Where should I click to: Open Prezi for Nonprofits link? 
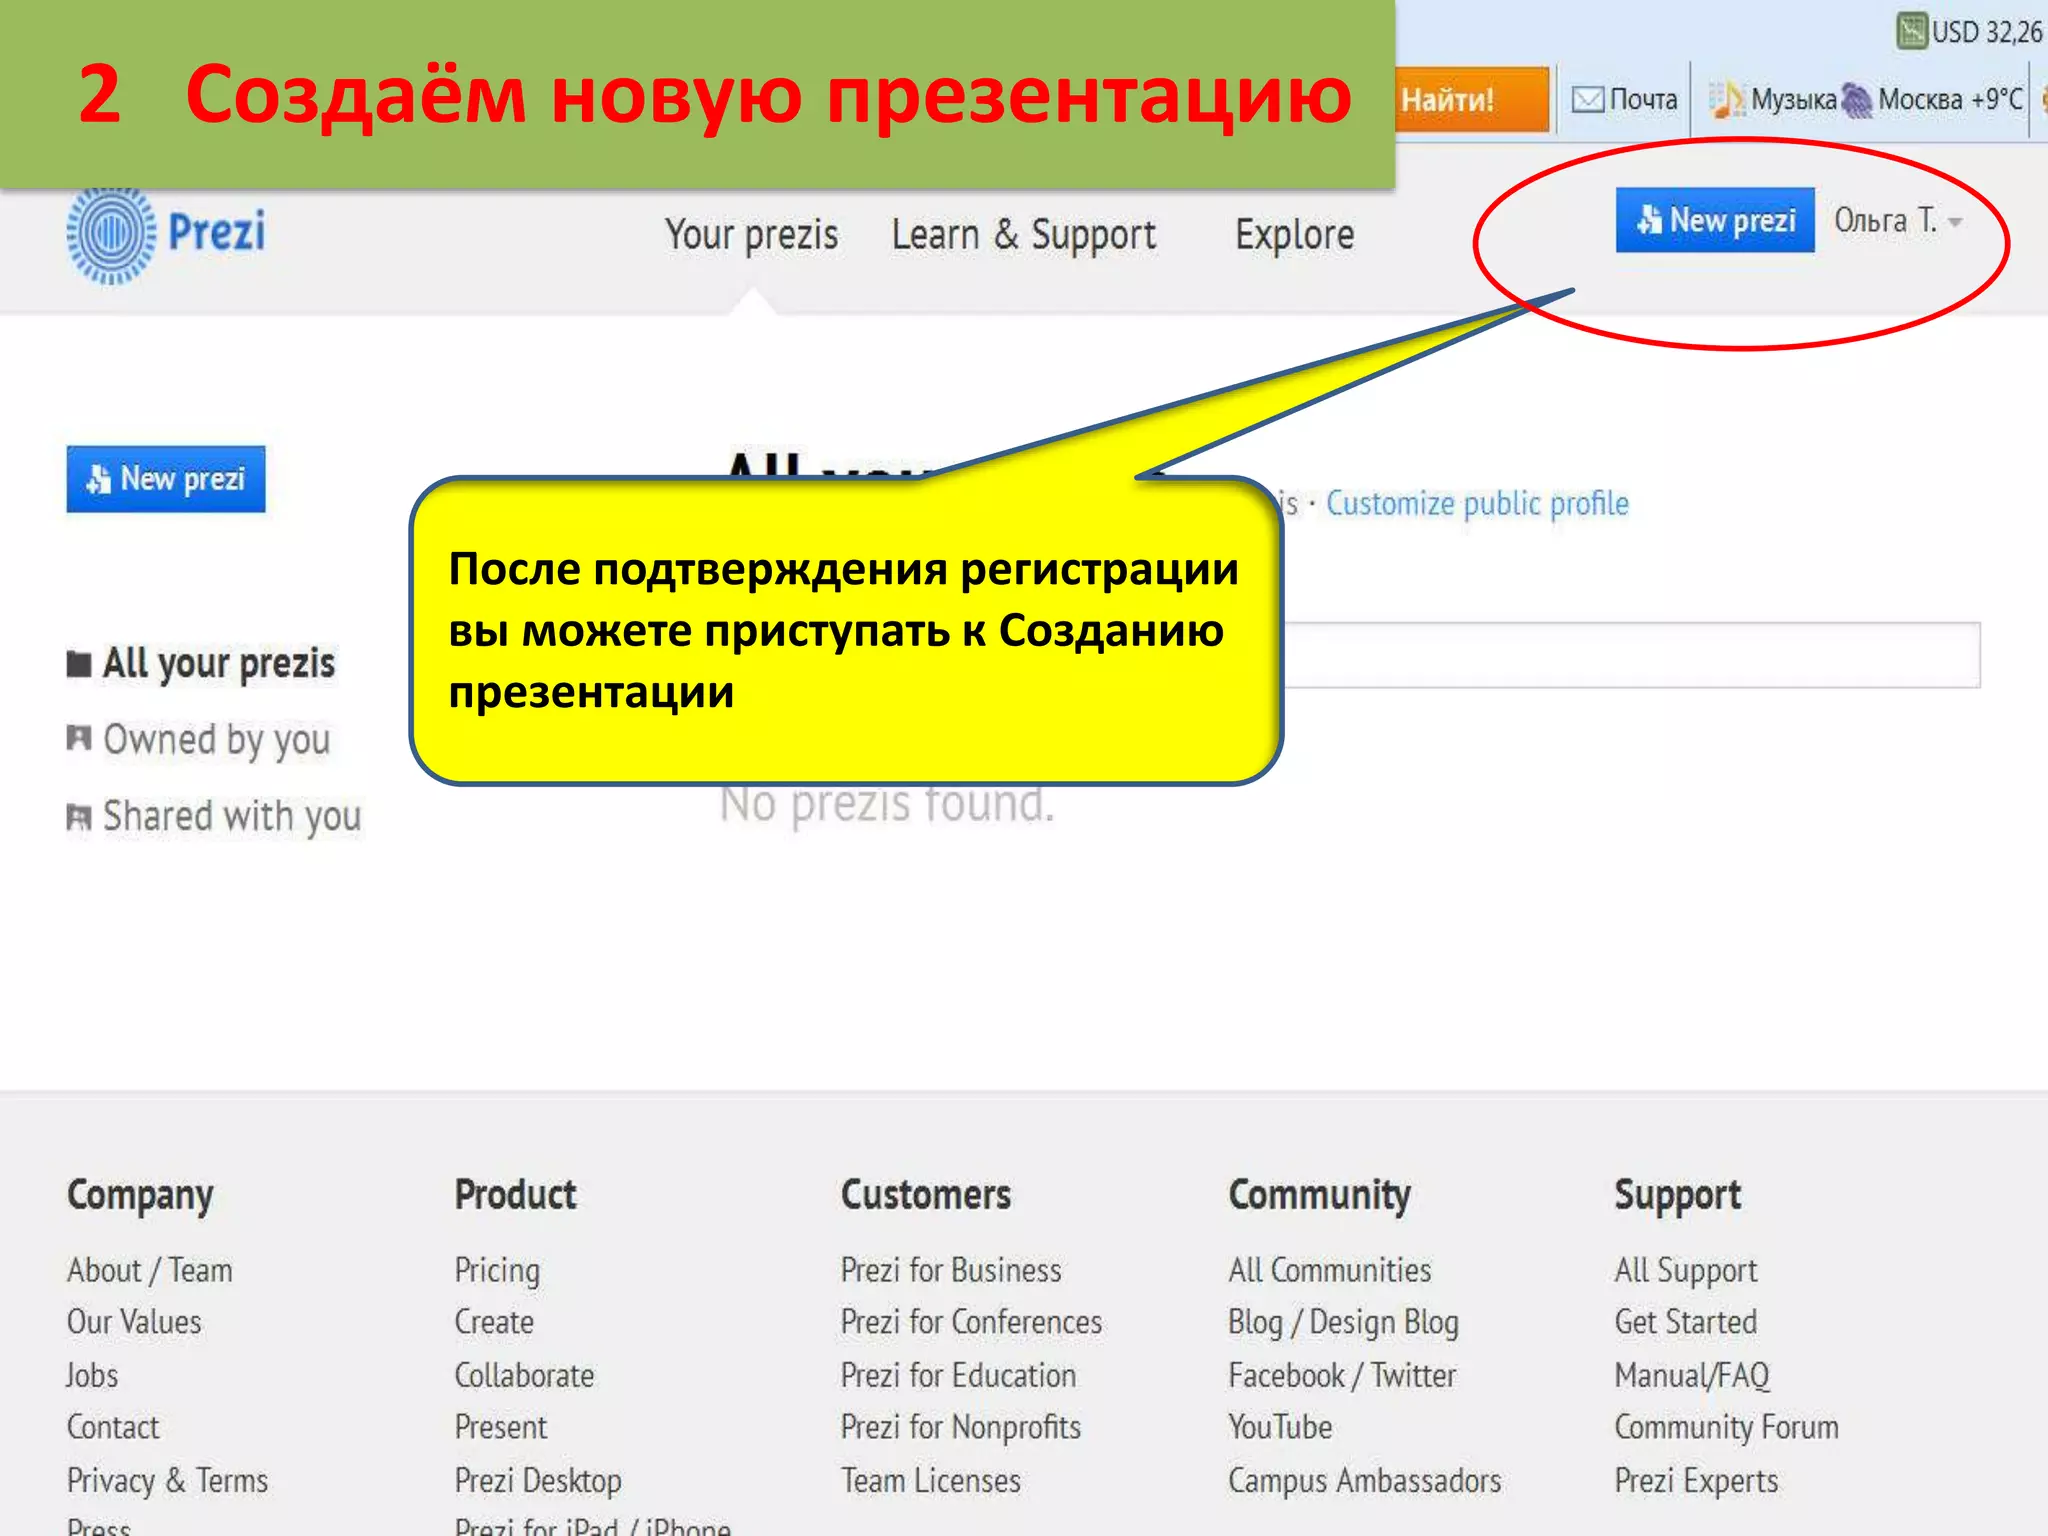pyautogui.click(x=961, y=1427)
